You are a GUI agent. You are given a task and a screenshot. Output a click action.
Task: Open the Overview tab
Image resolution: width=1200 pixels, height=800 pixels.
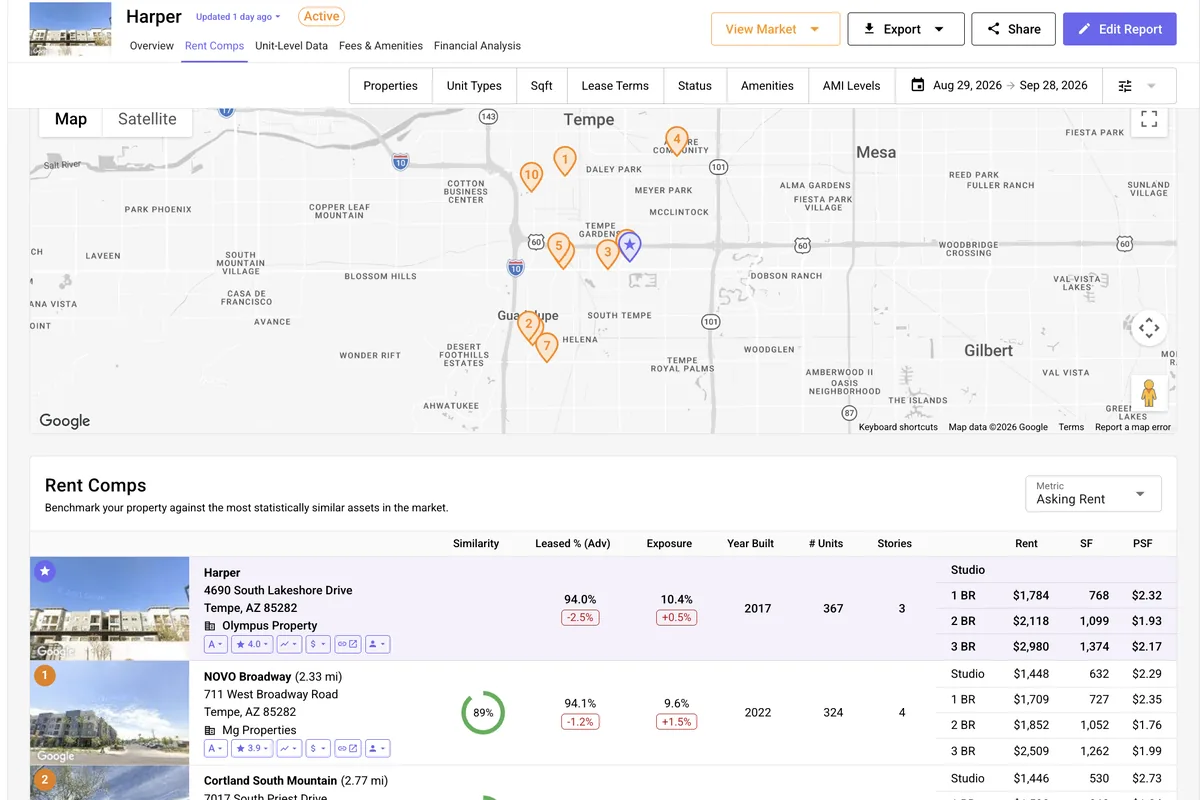coord(152,46)
